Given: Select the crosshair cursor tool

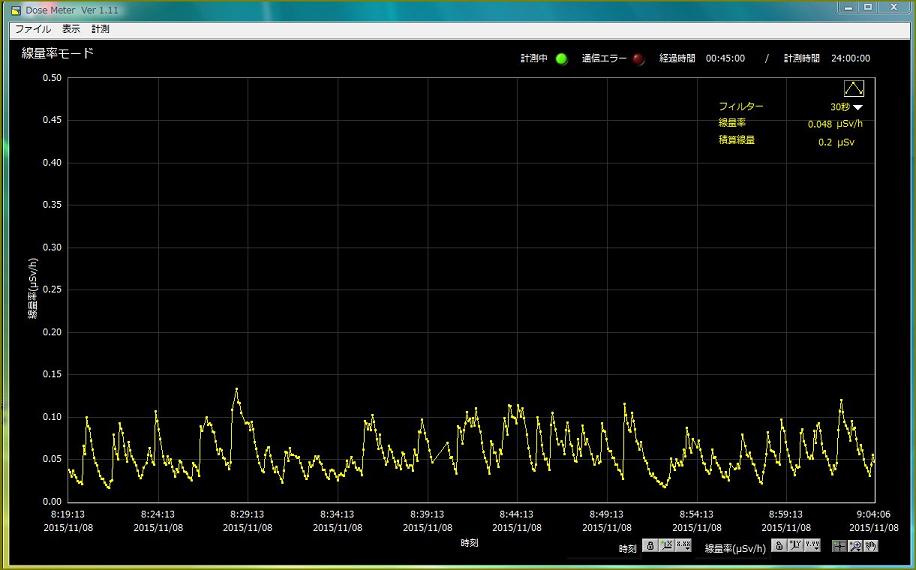Looking at the screenshot, I should [x=840, y=546].
